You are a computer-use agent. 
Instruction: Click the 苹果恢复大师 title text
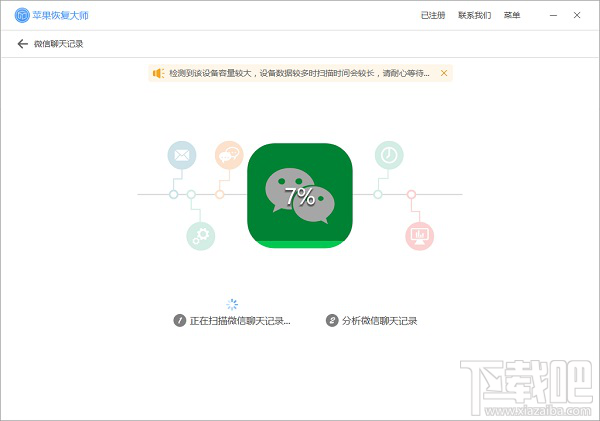pyautogui.click(x=60, y=15)
